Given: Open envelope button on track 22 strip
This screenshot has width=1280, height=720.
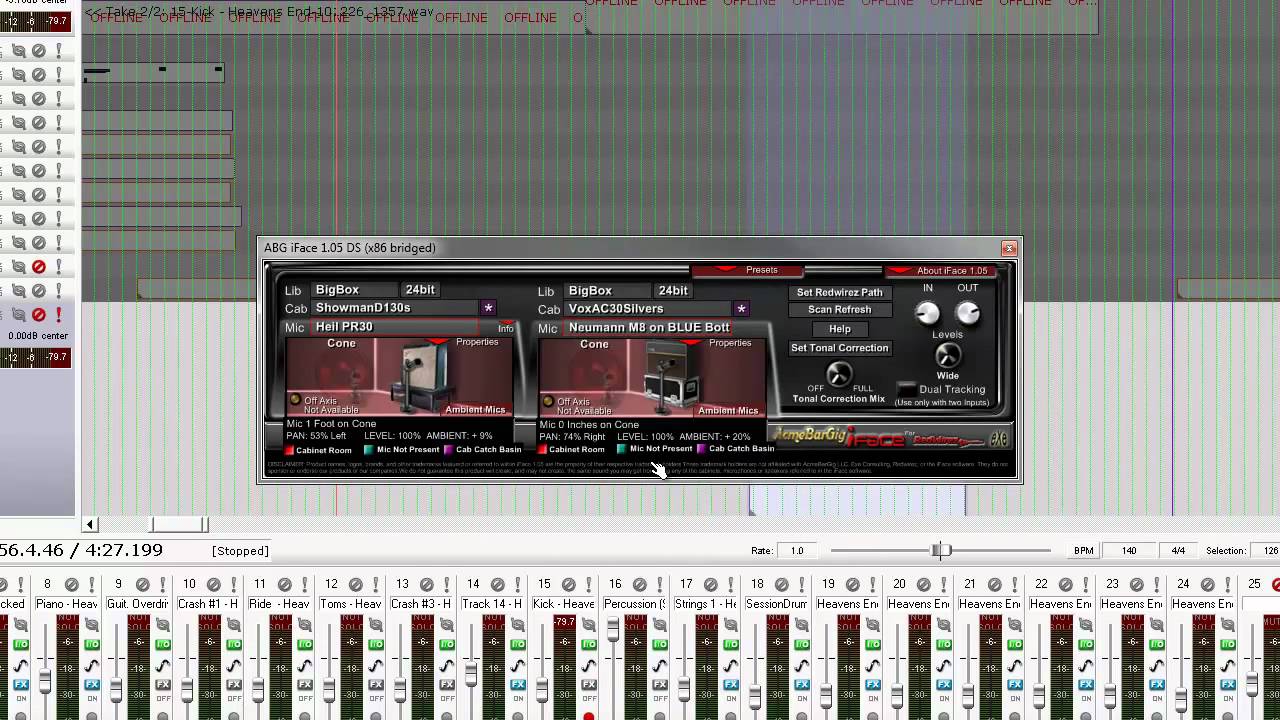Looking at the screenshot, I should (1086, 665).
